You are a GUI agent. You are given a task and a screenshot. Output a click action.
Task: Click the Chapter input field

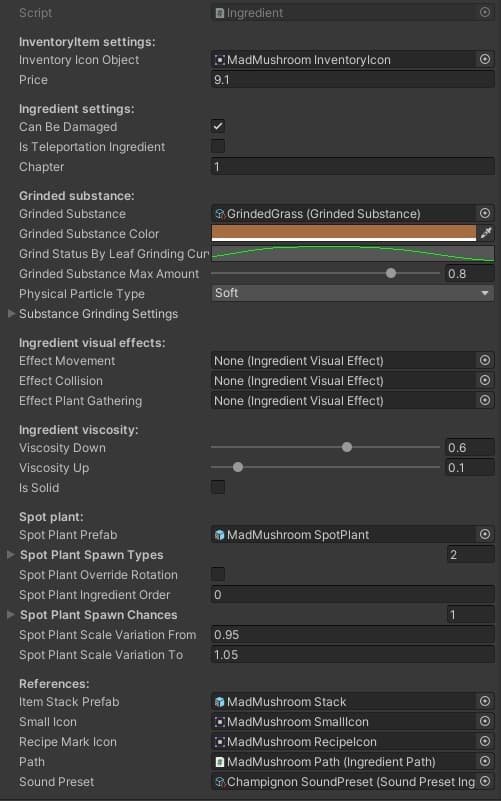352,167
